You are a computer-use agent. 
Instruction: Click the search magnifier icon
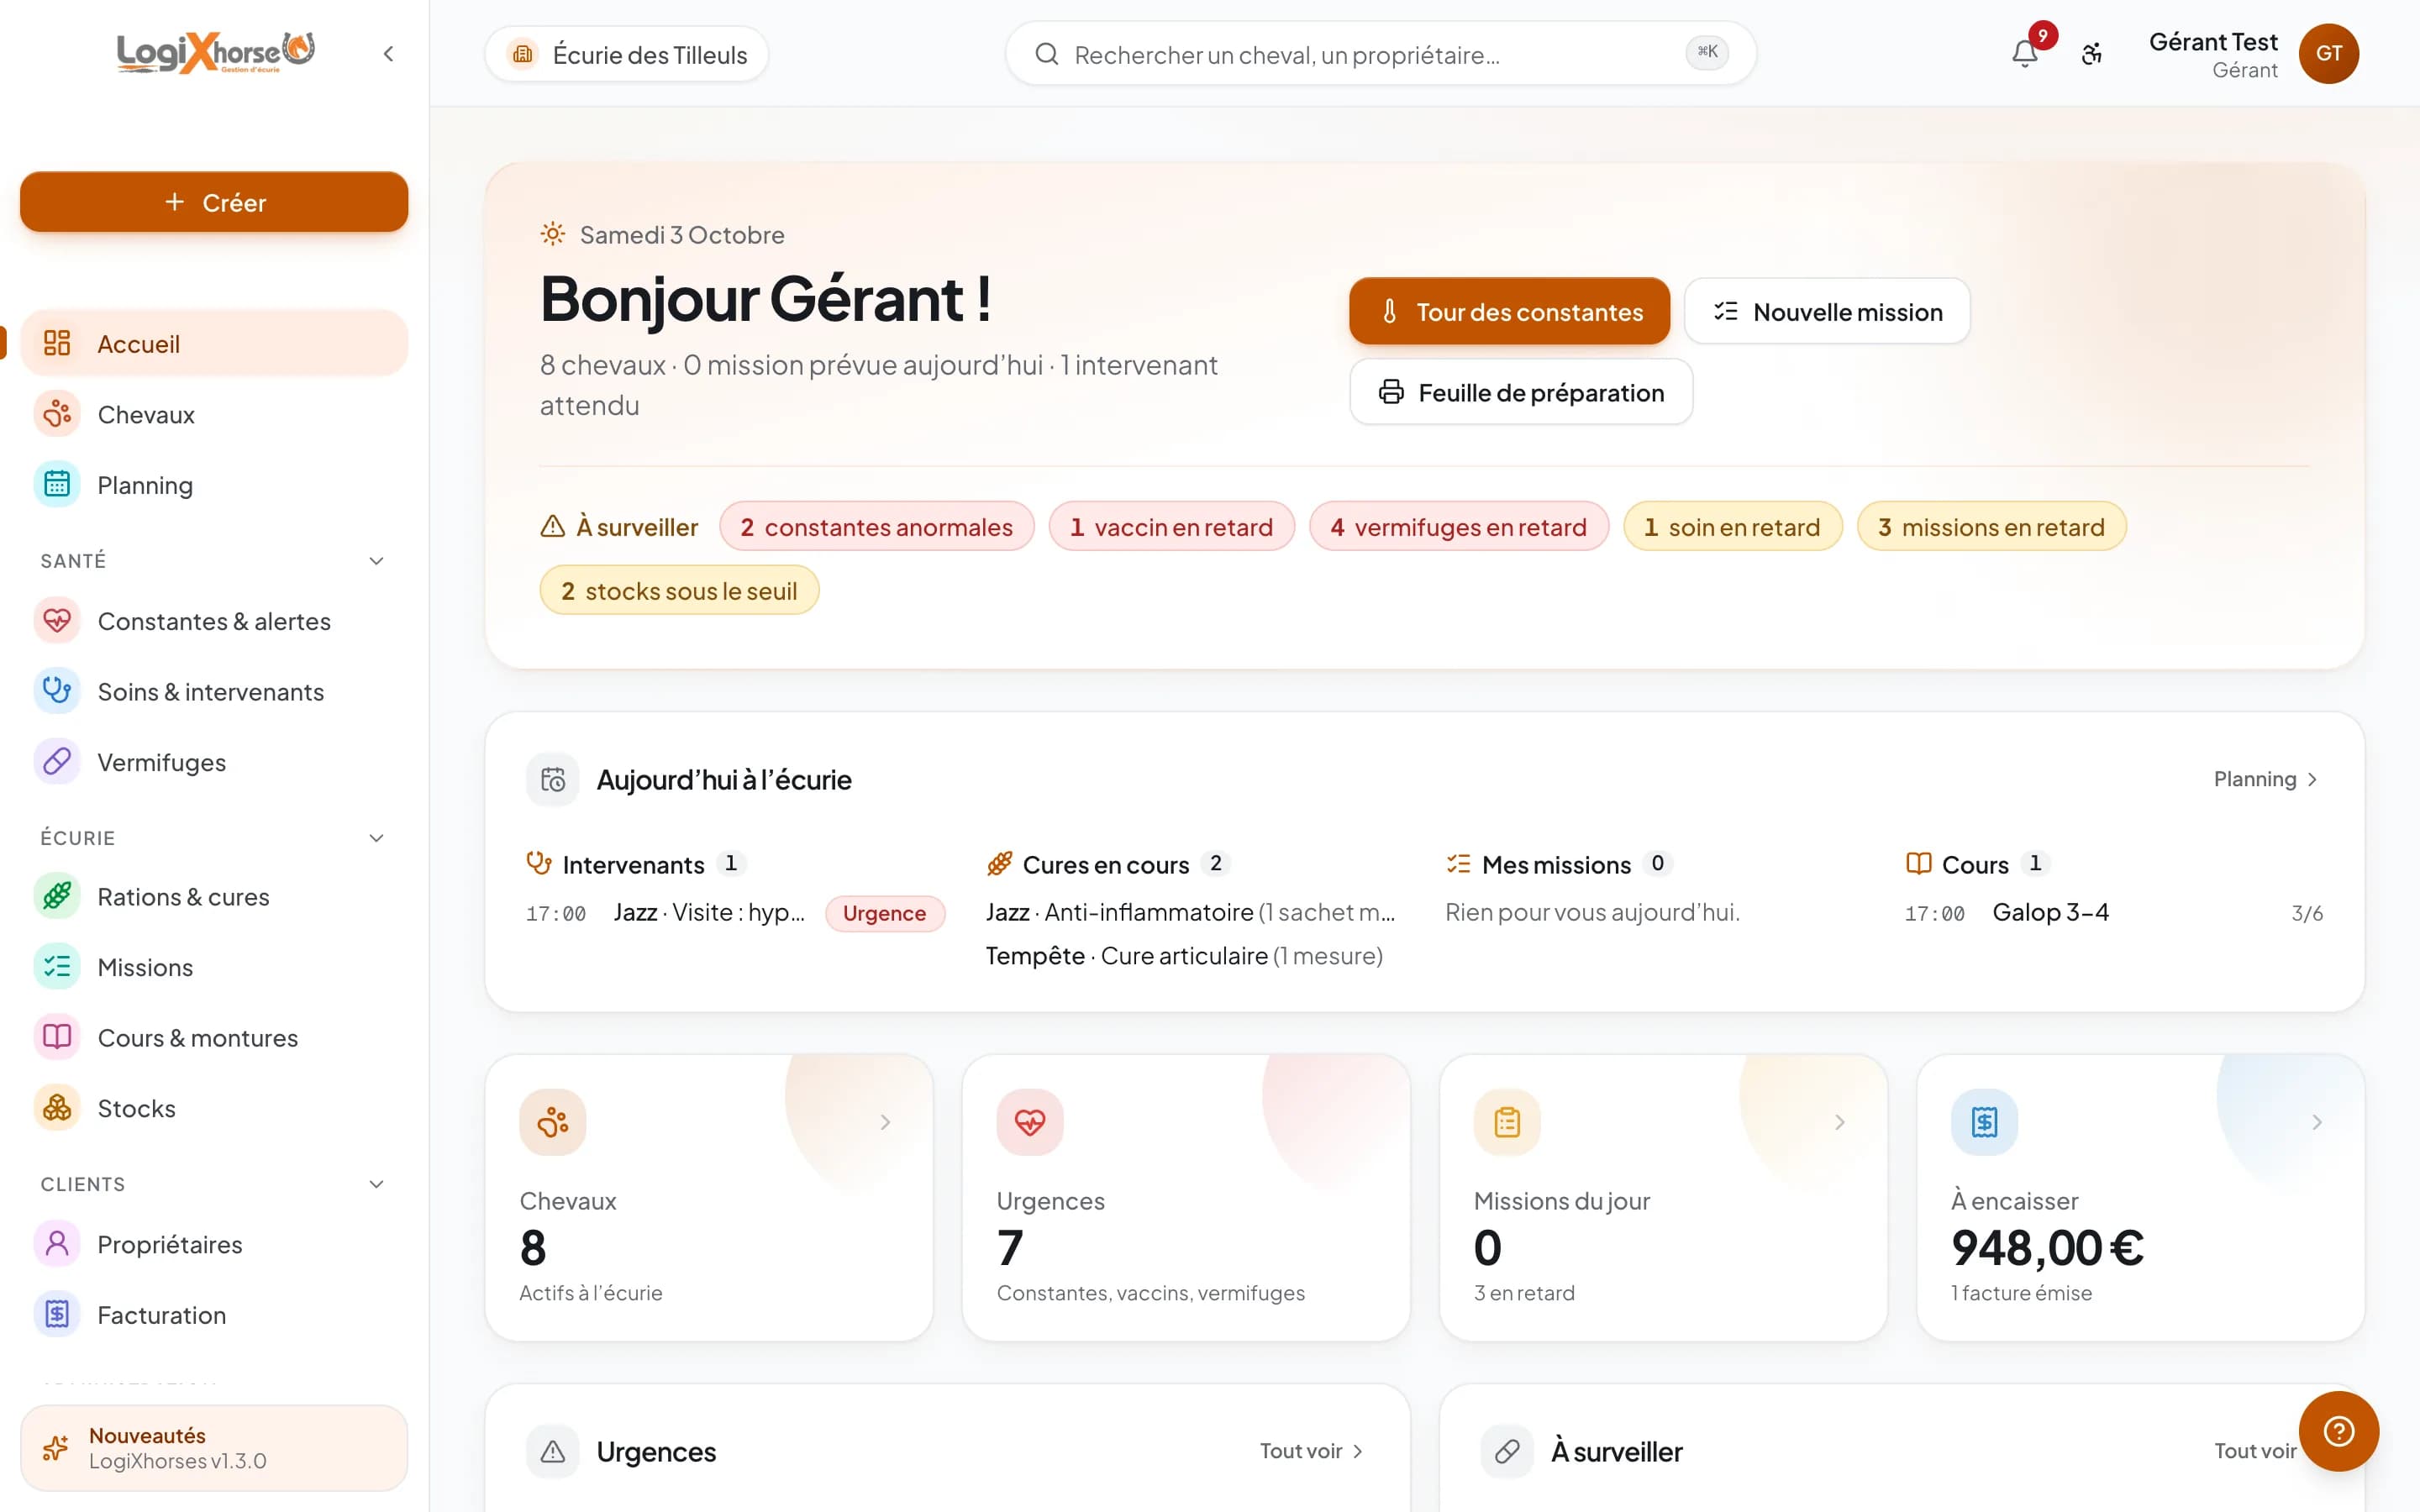pyautogui.click(x=1046, y=54)
